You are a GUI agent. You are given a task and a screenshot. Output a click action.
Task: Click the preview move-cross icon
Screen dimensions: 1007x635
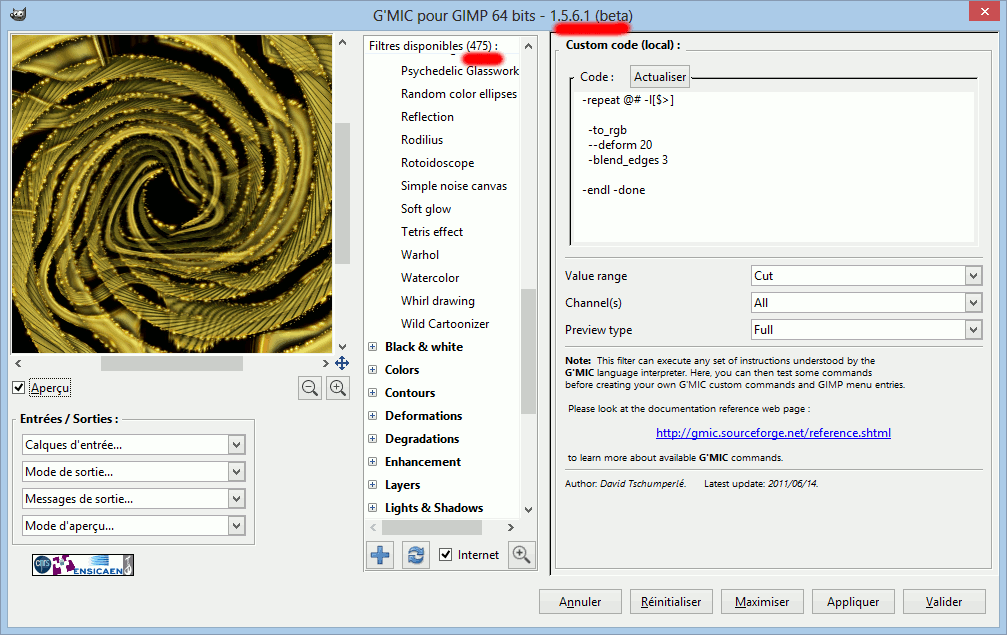pyautogui.click(x=342, y=363)
